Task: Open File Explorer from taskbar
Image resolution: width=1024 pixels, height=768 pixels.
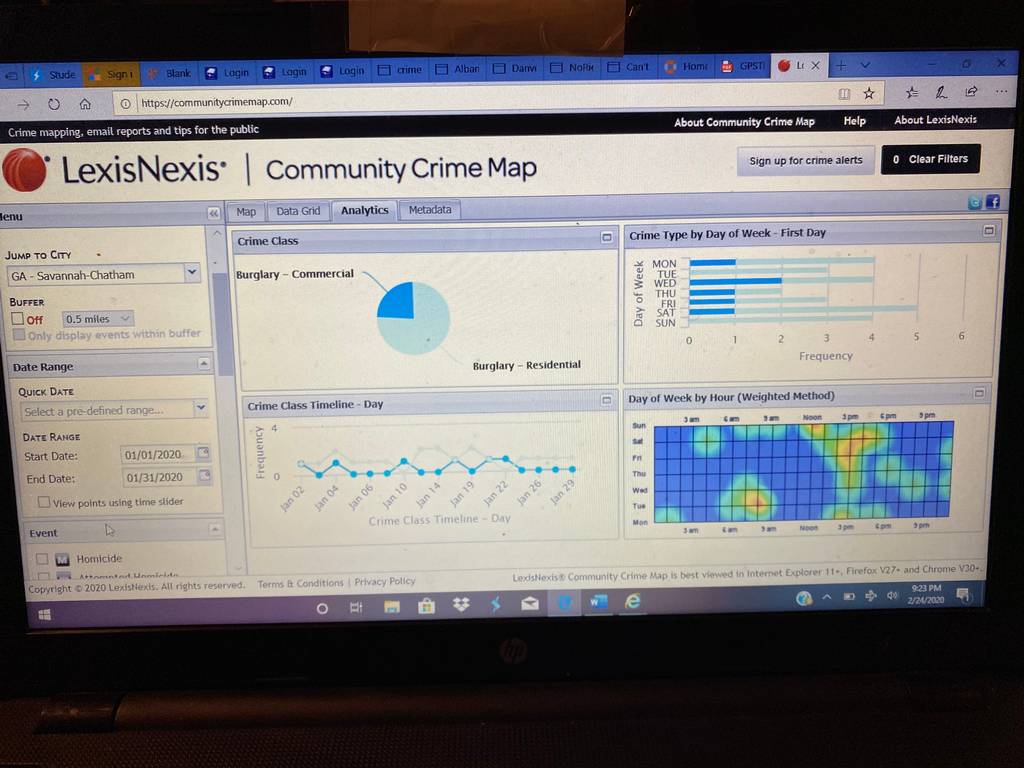Action: tap(392, 607)
